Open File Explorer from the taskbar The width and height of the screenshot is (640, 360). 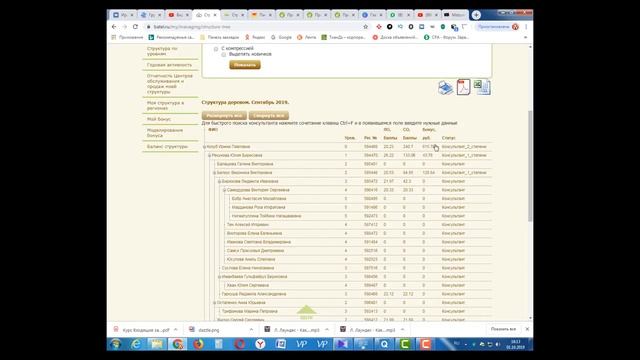(x=156, y=344)
